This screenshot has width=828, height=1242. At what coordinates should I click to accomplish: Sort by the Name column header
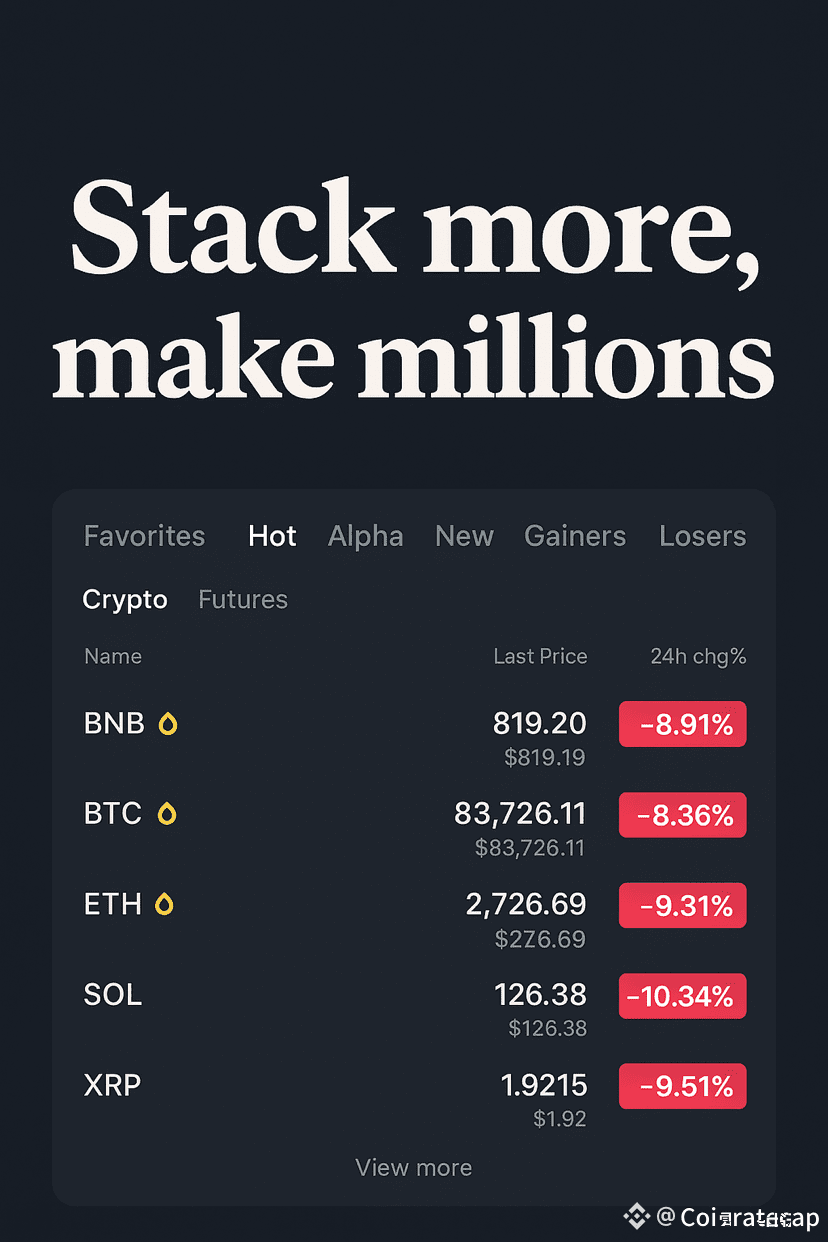point(113,657)
